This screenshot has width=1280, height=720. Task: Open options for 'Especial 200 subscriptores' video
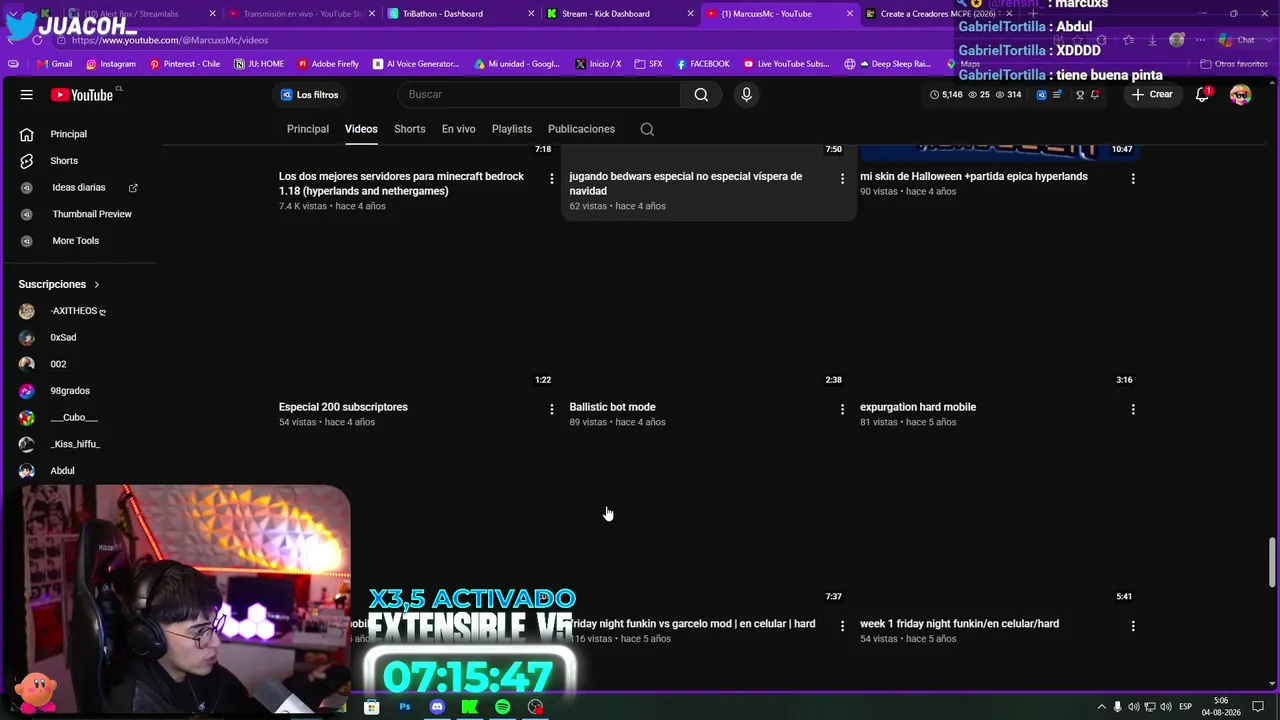[x=551, y=409]
